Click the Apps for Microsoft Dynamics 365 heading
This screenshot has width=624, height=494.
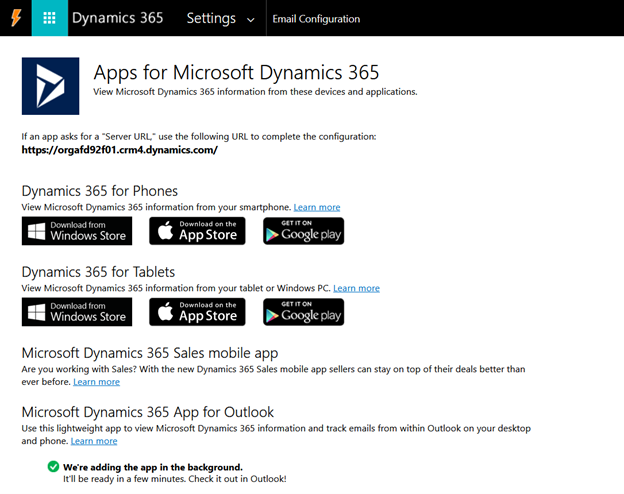click(x=236, y=73)
